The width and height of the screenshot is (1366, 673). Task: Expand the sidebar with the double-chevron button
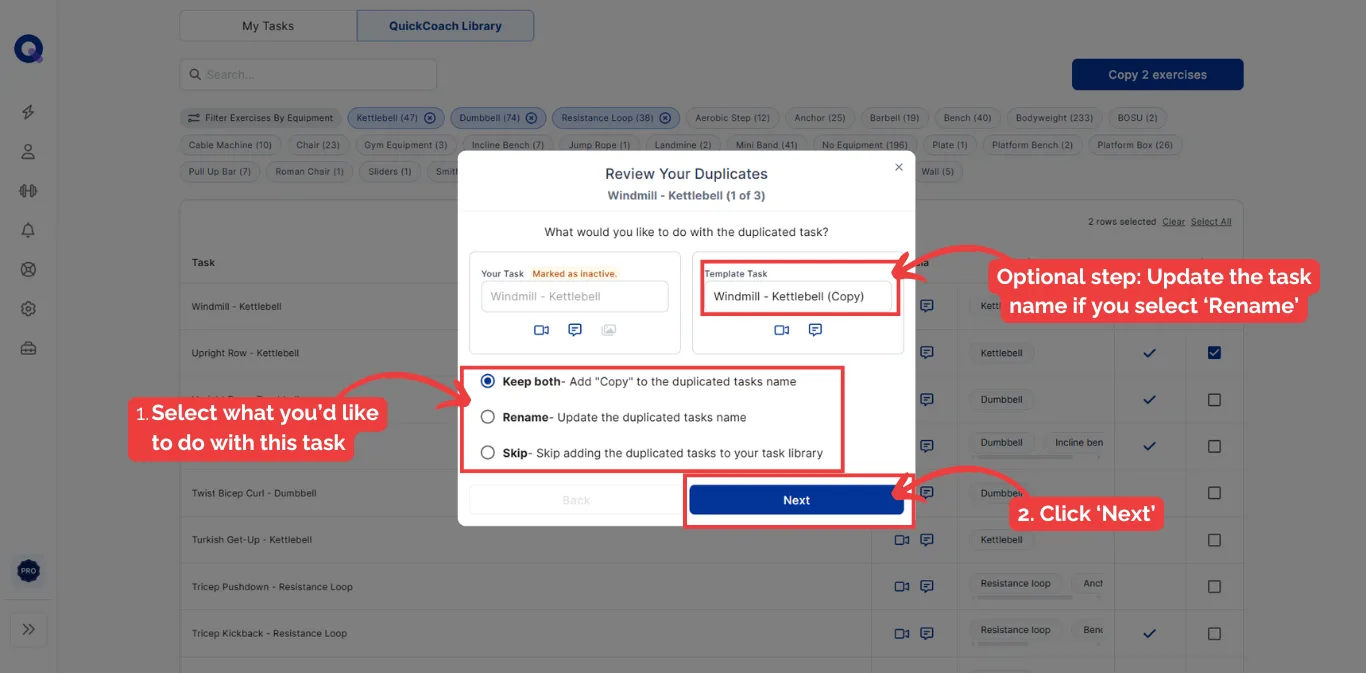(28, 629)
